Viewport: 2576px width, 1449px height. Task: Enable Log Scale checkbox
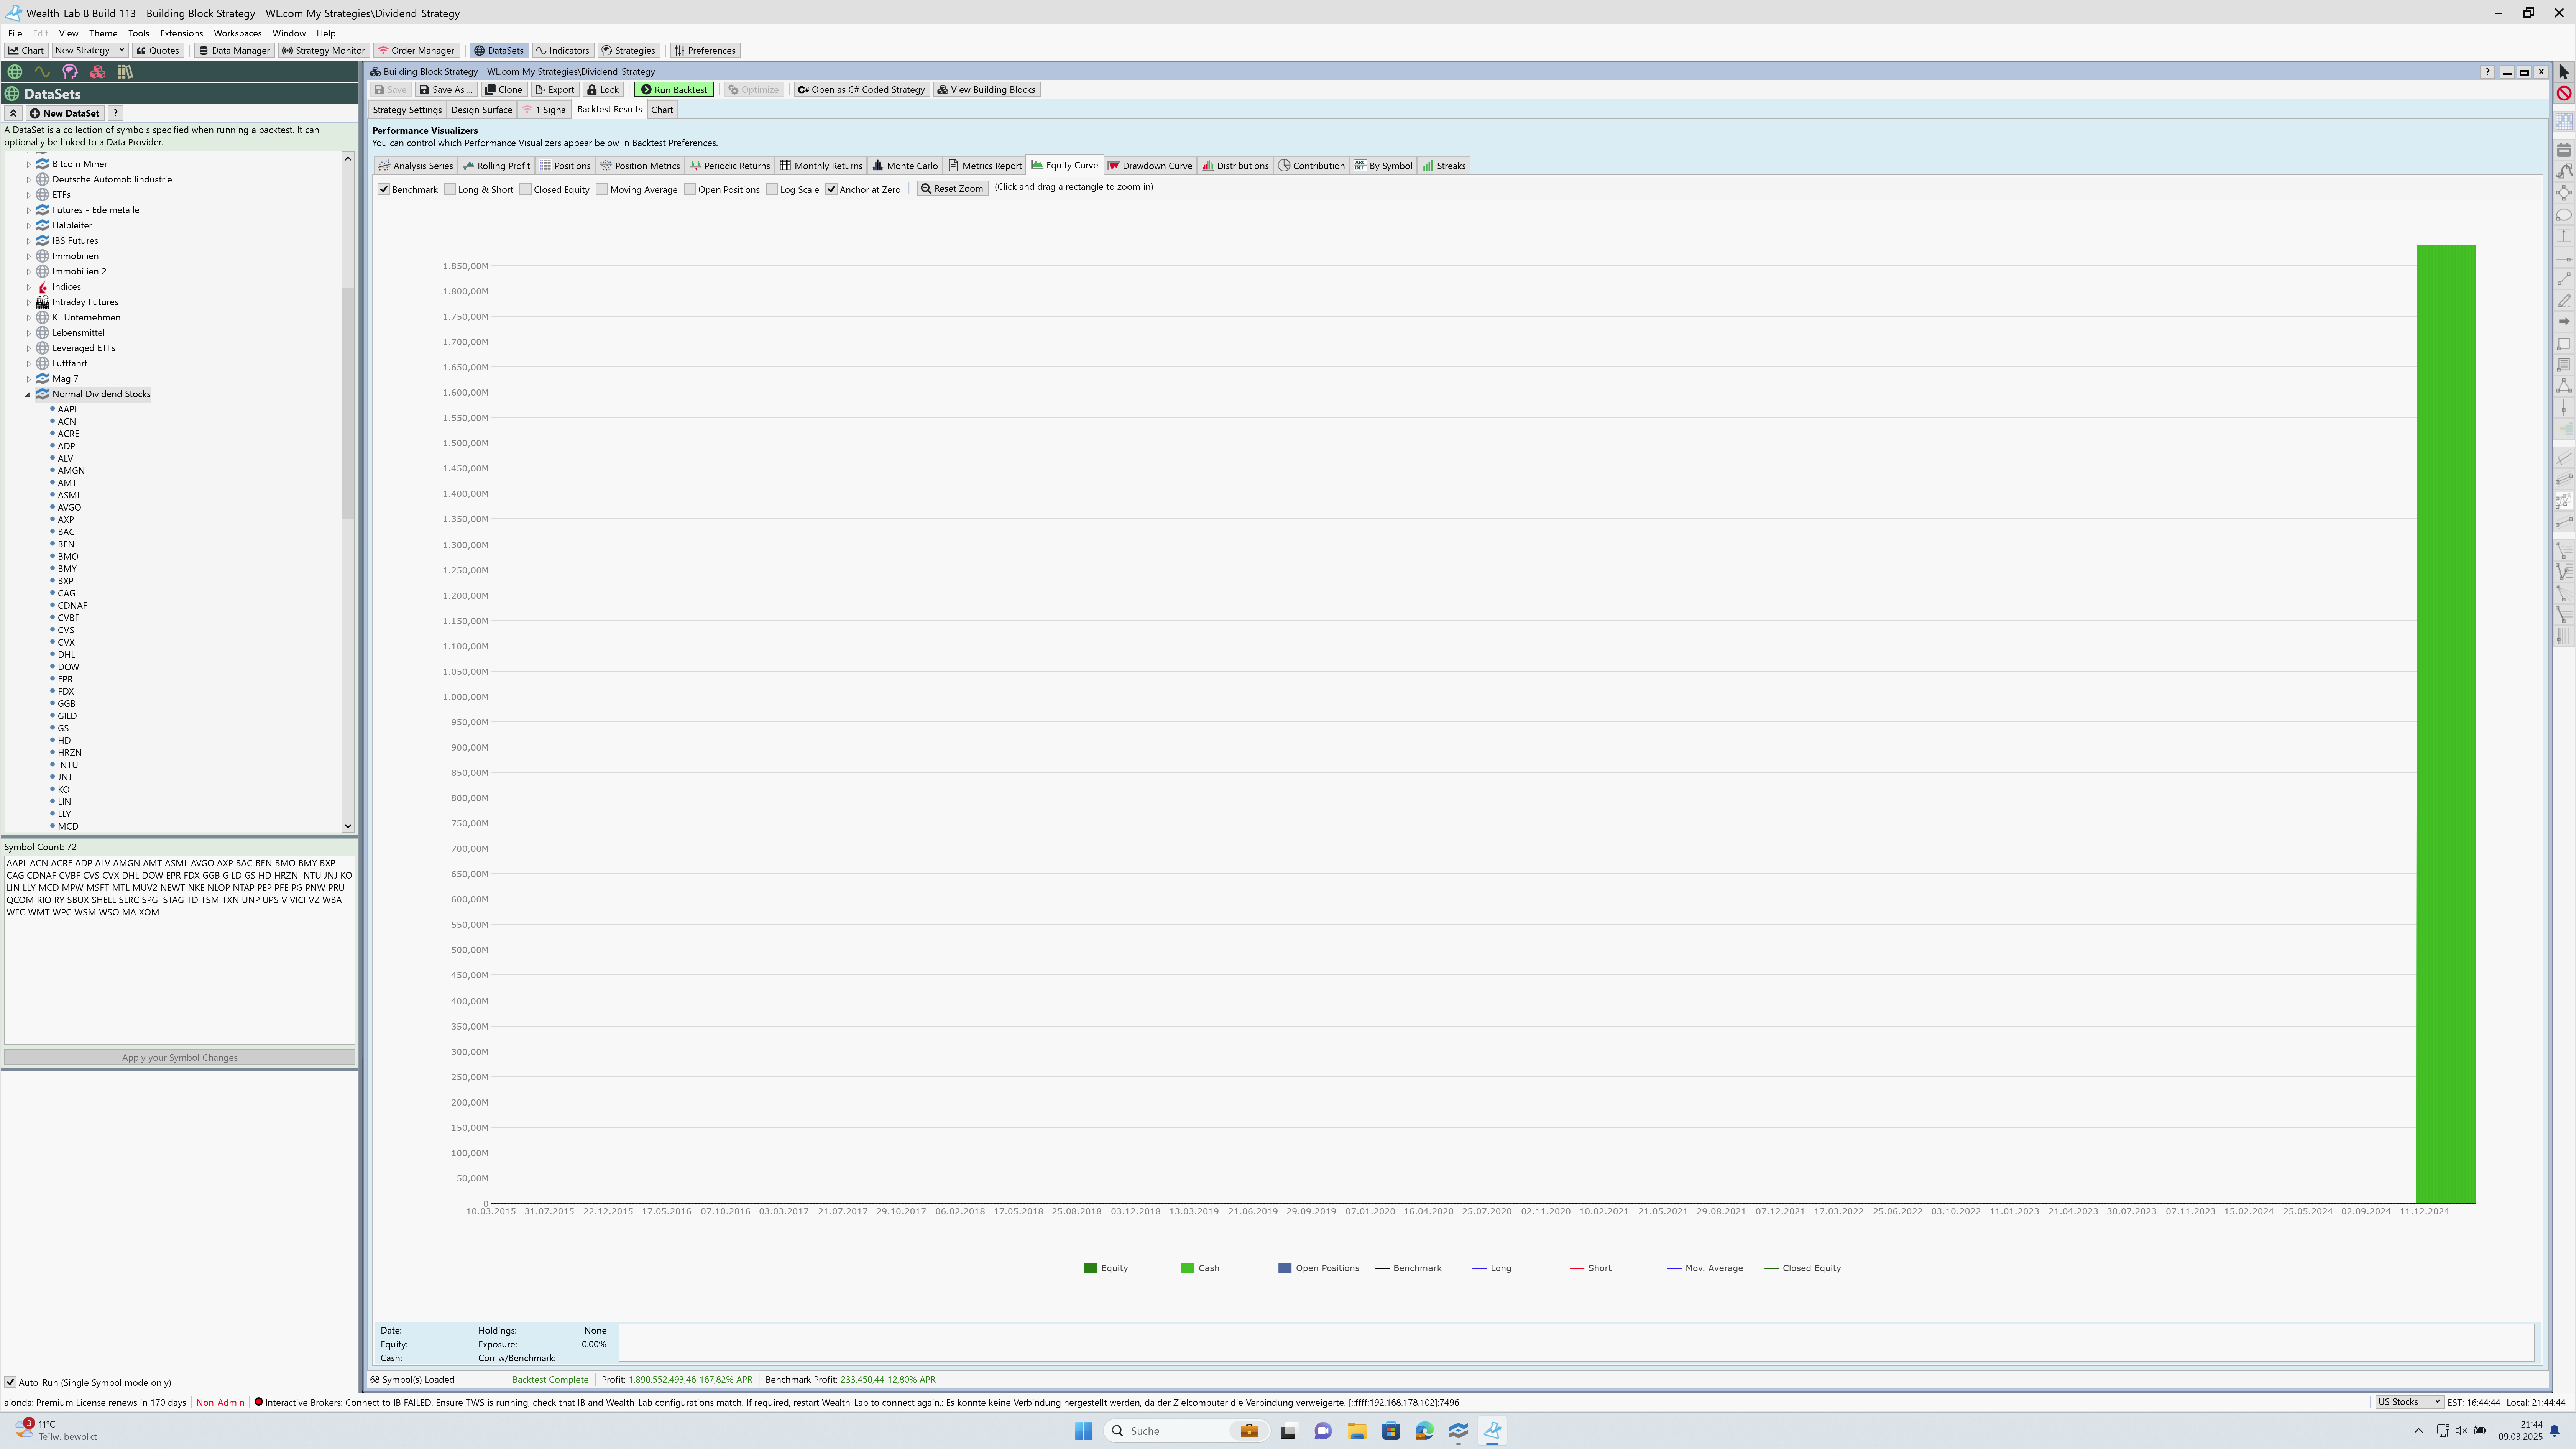click(x=772, y=189)
